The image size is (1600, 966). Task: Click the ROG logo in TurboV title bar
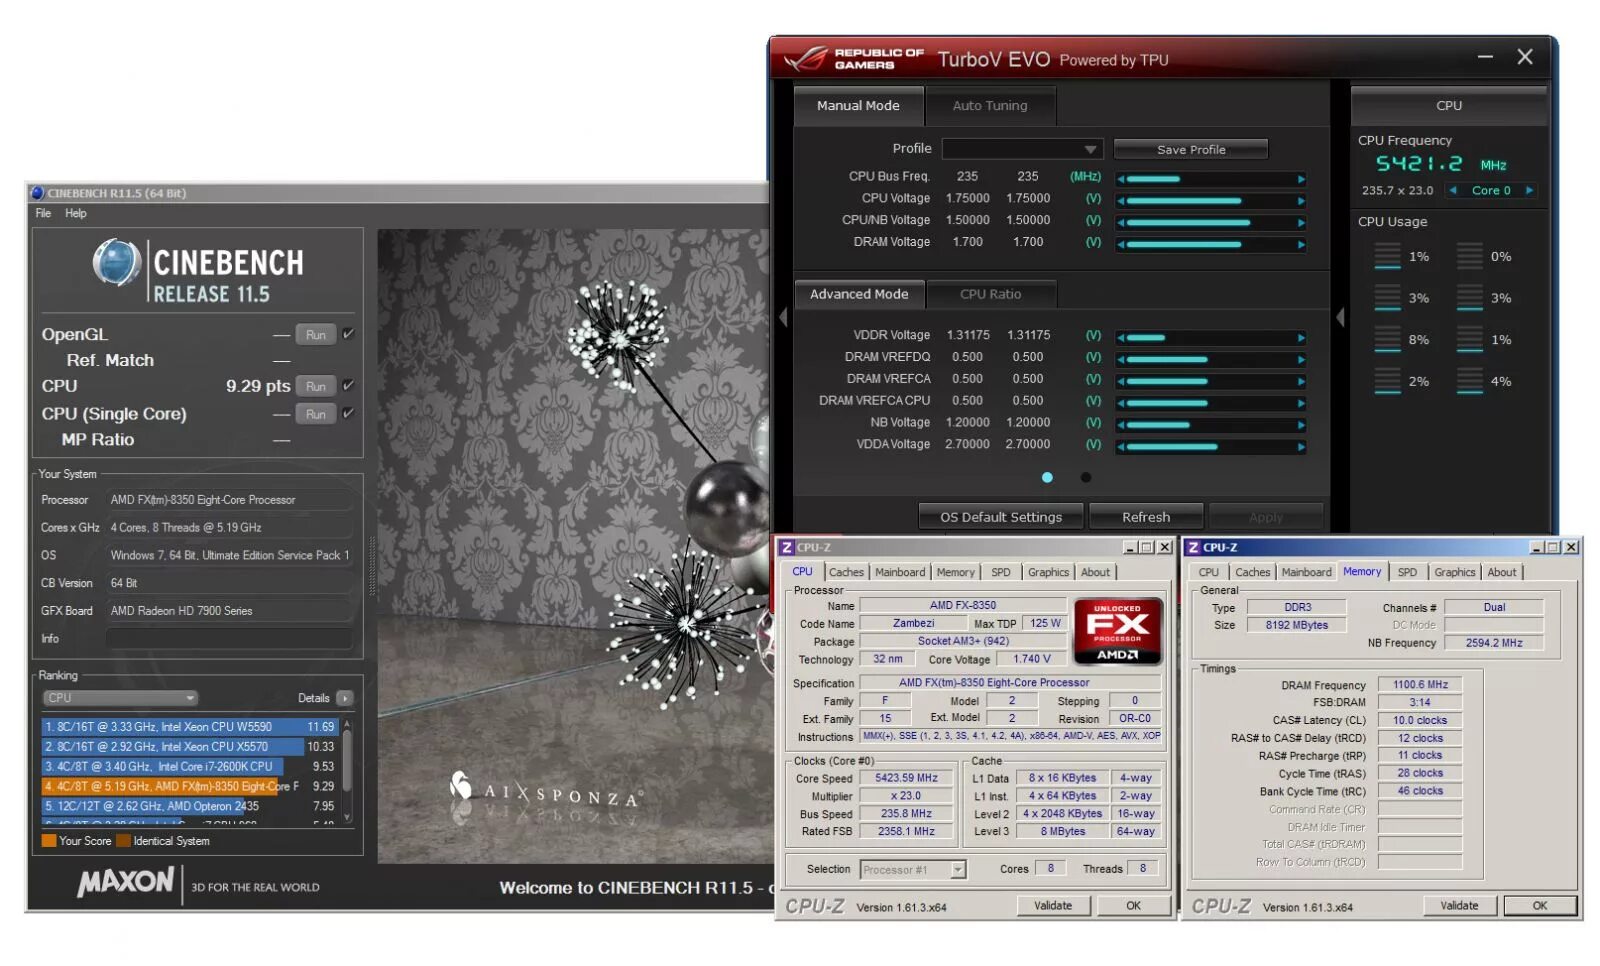pyautogui.click(x=806, y=58)
